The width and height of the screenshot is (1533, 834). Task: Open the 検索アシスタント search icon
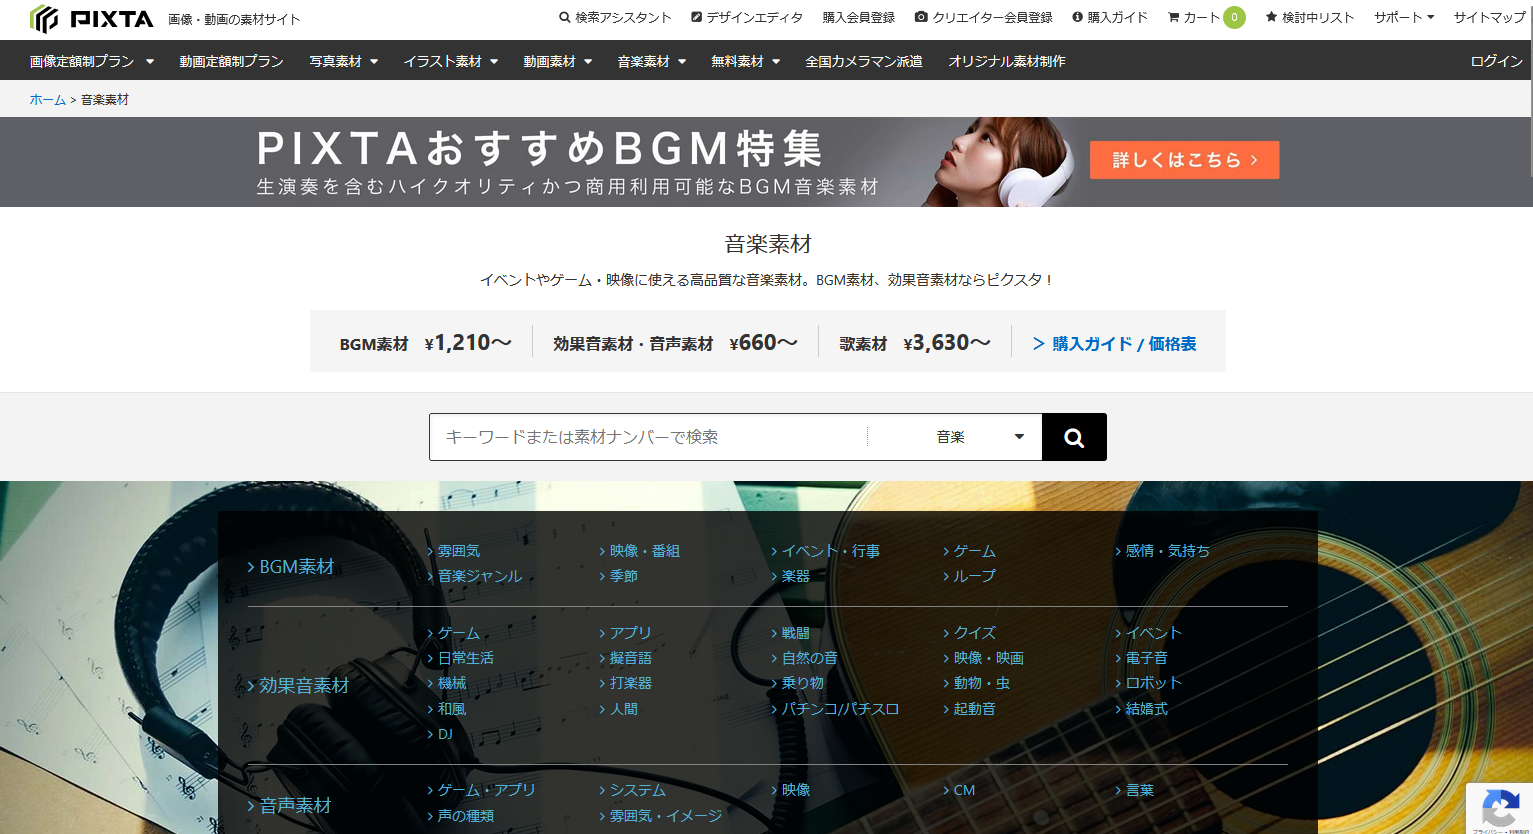point(562,17)
